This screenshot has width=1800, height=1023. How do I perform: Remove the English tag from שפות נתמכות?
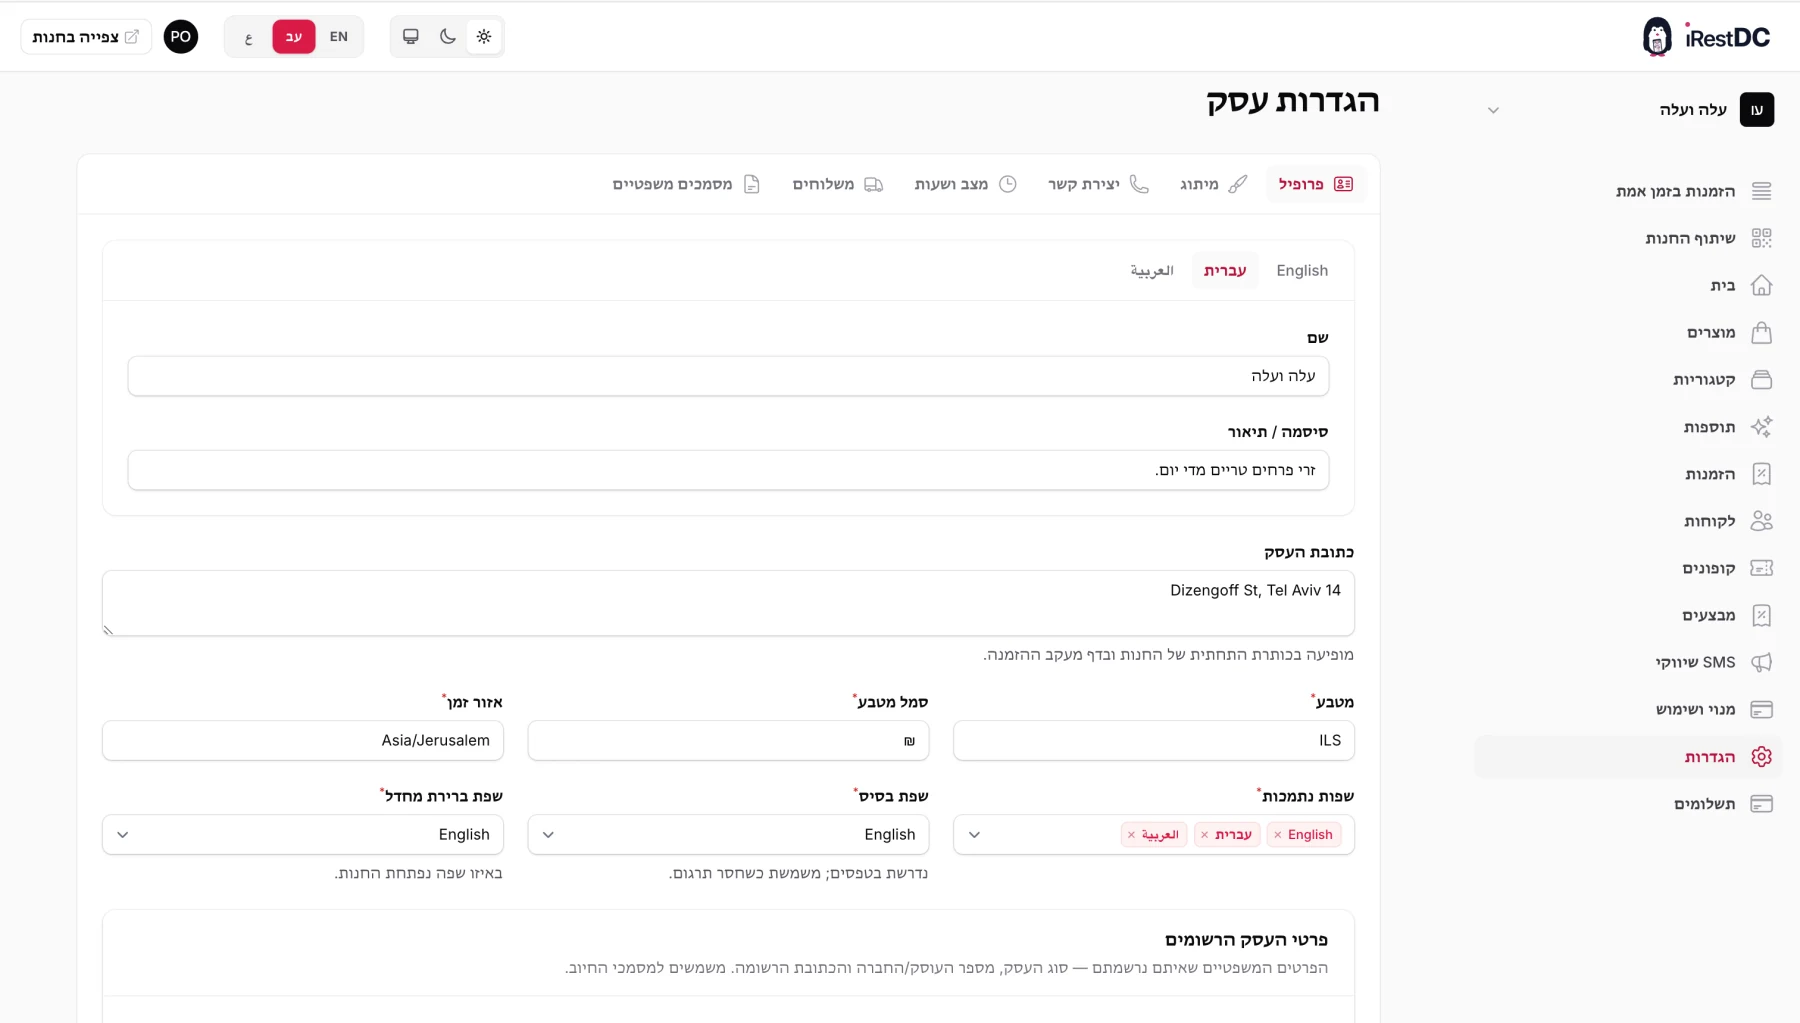(x=1278, y=835)
